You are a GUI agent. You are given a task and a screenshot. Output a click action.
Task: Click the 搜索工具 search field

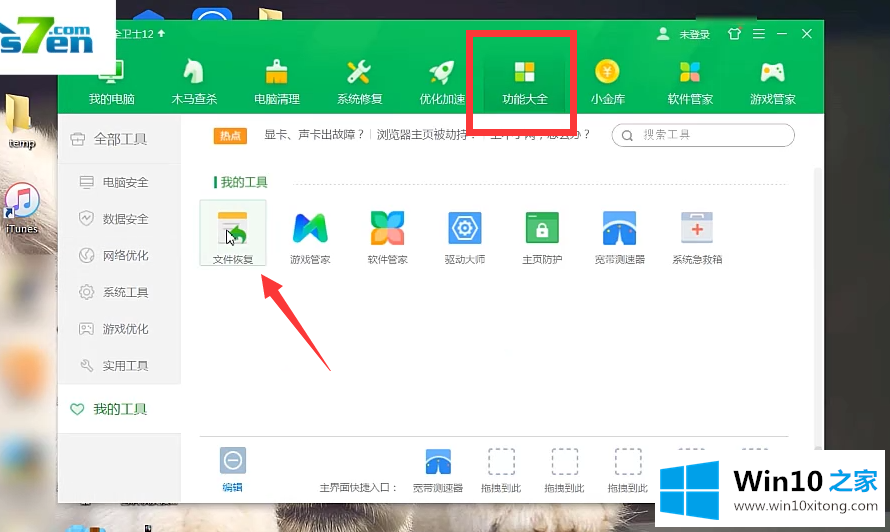pyautogui.click(x=703, y=135)
